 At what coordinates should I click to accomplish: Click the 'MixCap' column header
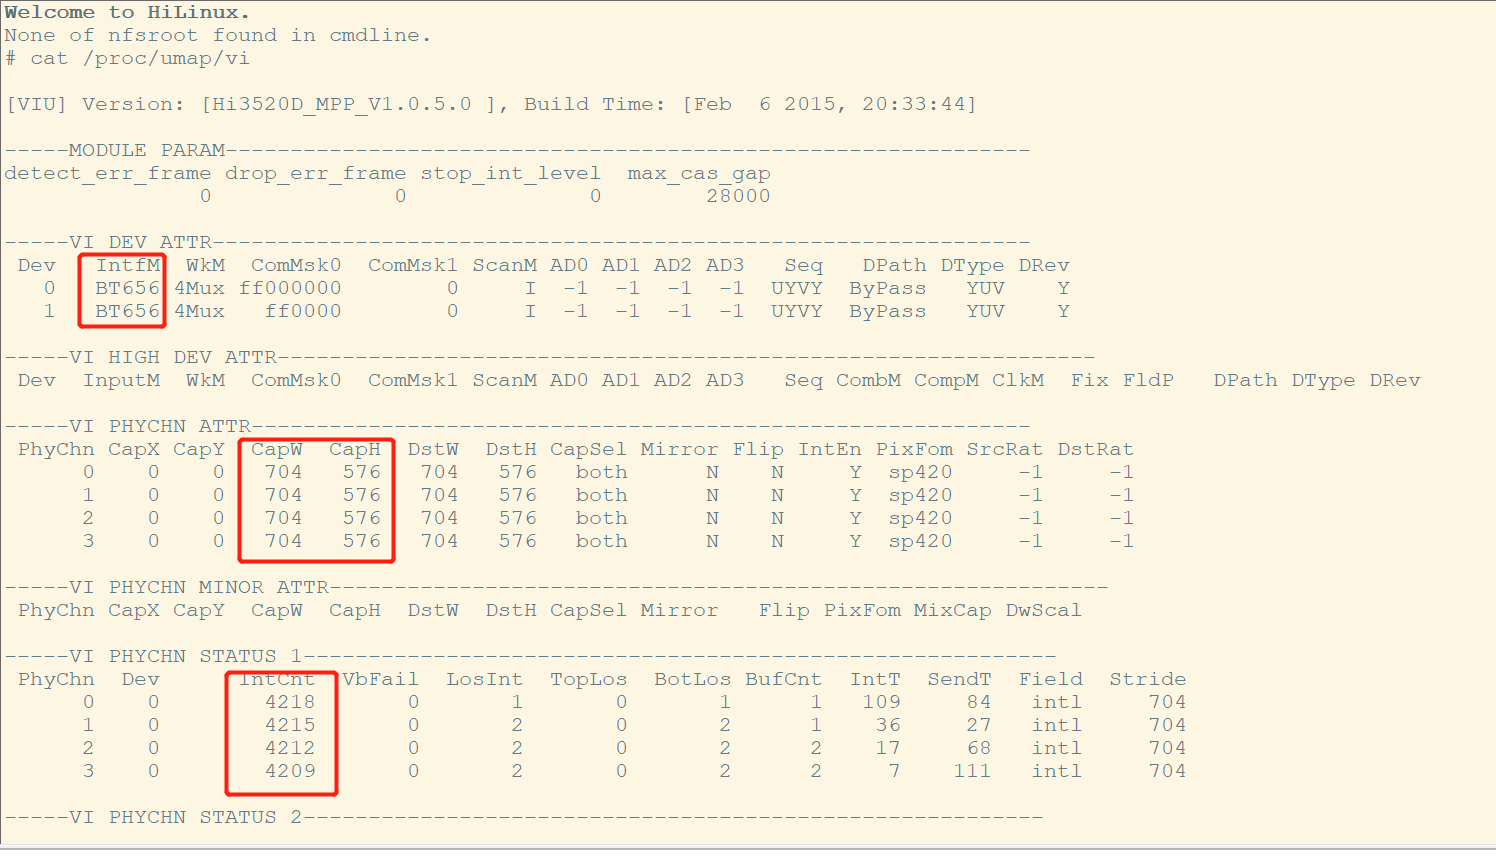point(953,610)
